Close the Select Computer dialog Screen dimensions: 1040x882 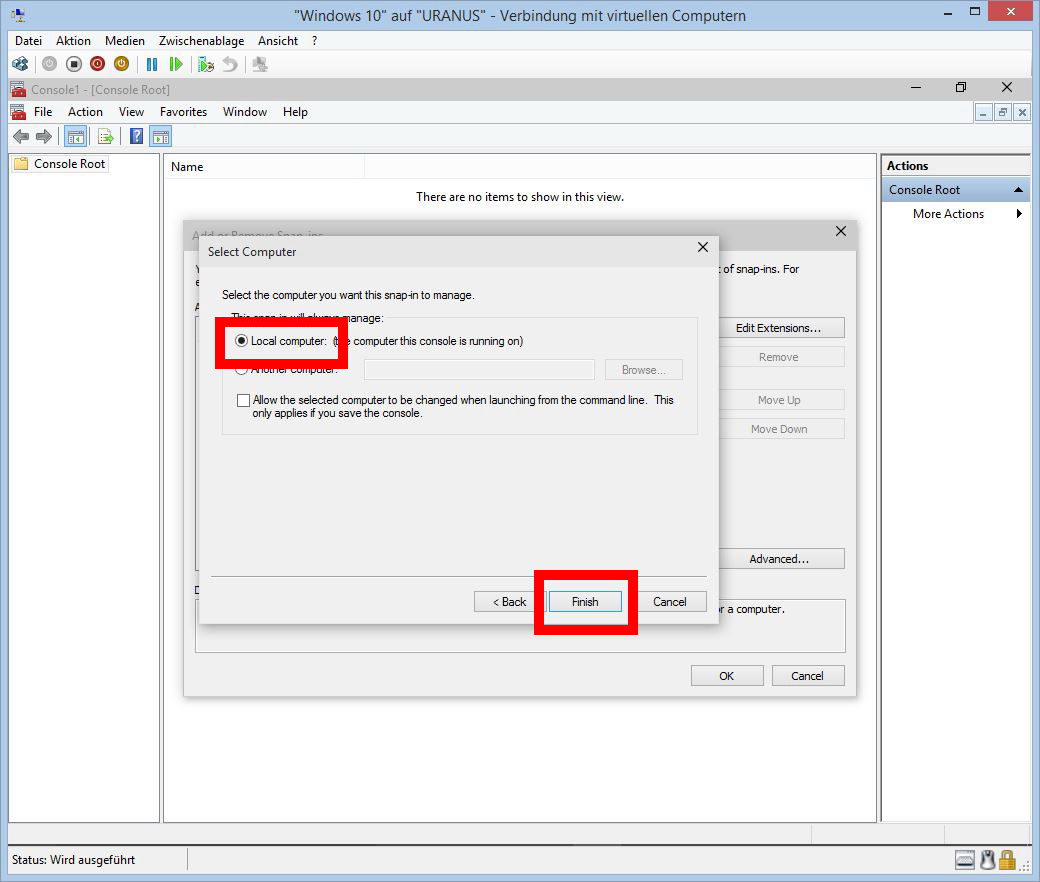point(702,248)
